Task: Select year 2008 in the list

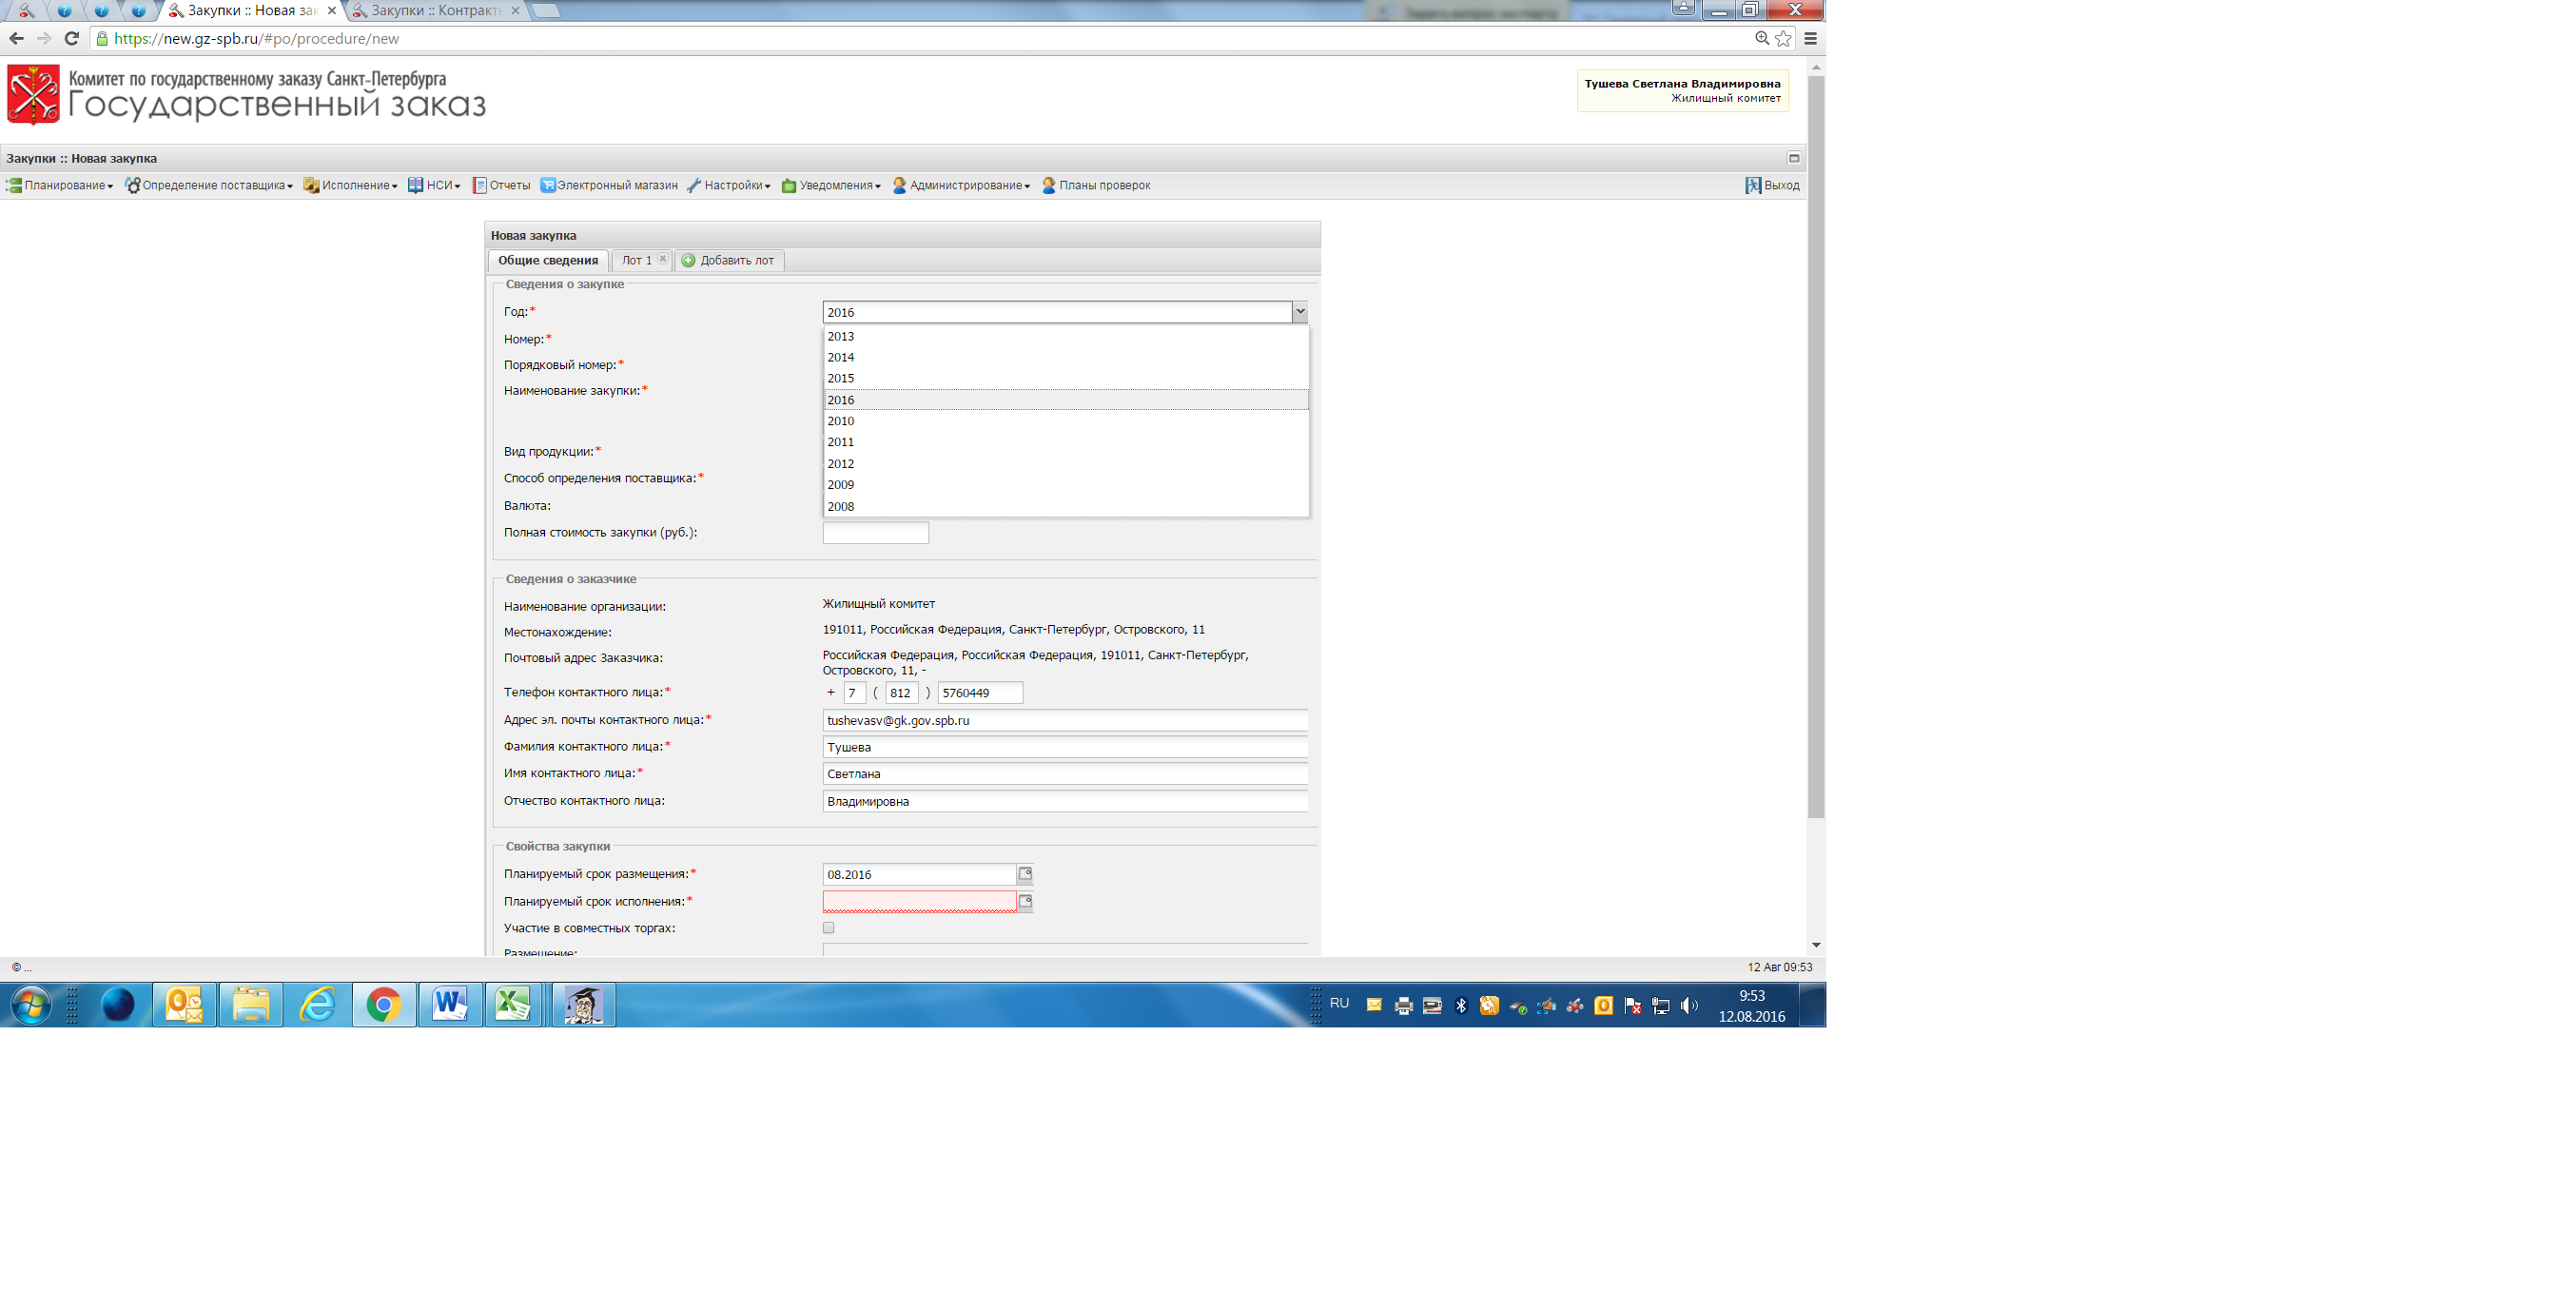Action: click(x=1066, y=506)
